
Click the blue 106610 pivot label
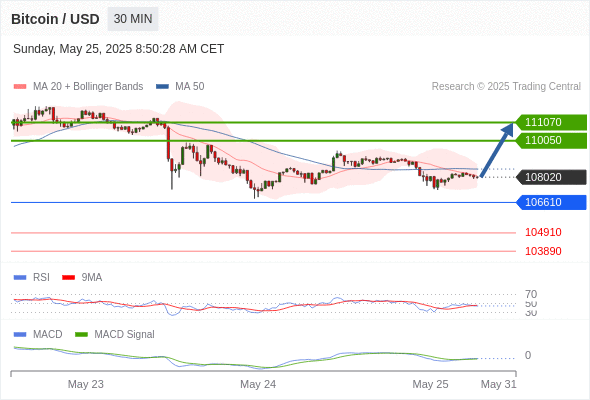point(551,202)
